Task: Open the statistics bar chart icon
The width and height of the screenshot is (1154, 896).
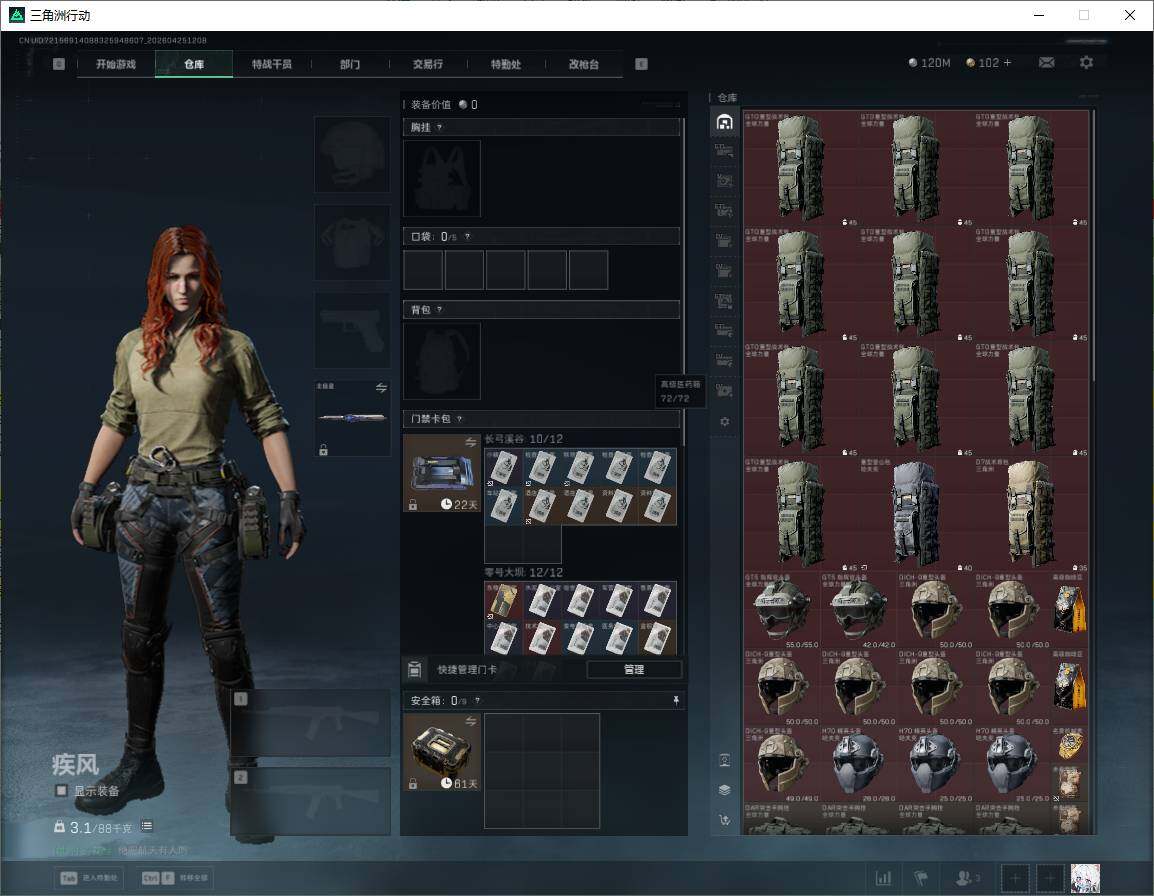Action: [883, 878]
